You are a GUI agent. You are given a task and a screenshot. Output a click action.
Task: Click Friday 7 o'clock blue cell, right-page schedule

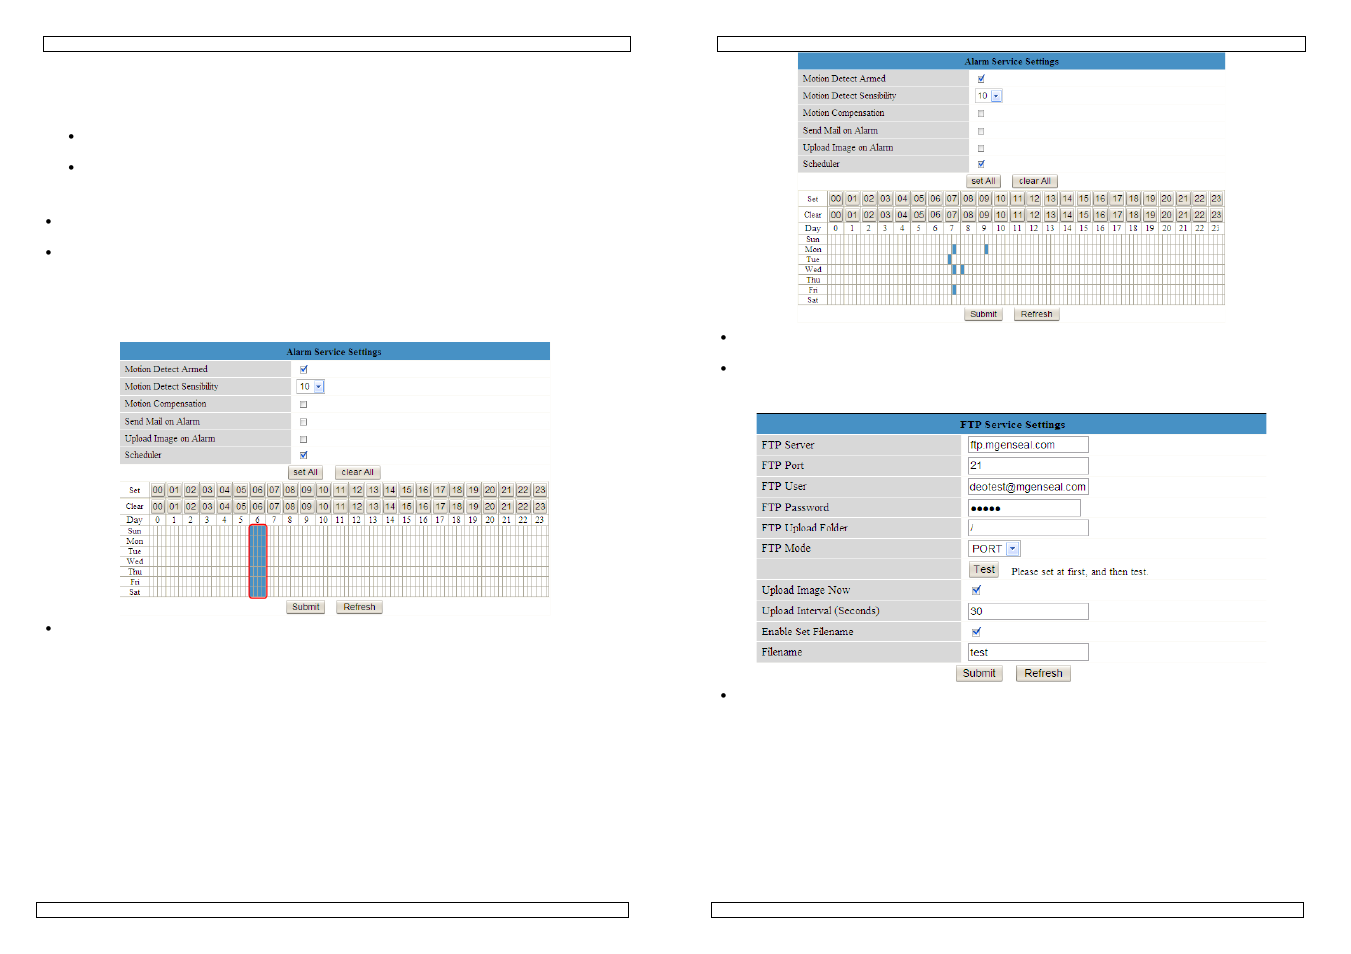(x=954, y=290)
